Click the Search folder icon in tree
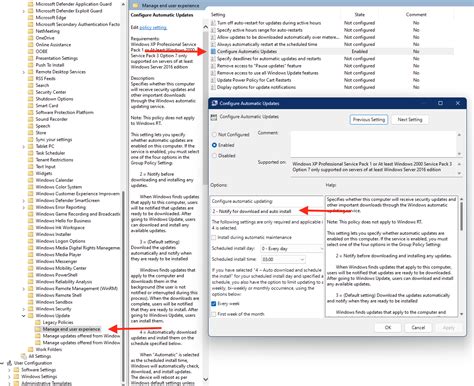474x386 pixels. (x=30, y=85)
